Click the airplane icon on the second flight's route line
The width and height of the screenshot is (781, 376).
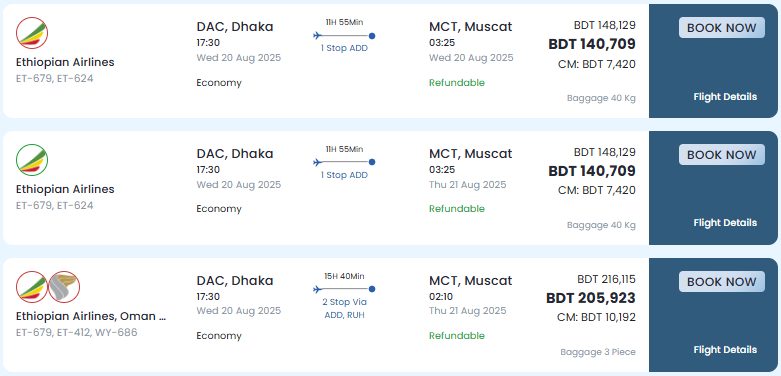coord(318,162)
